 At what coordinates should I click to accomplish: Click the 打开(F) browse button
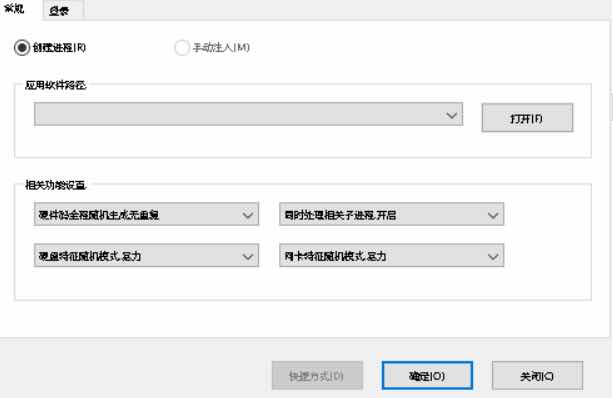tap(527, 118)
